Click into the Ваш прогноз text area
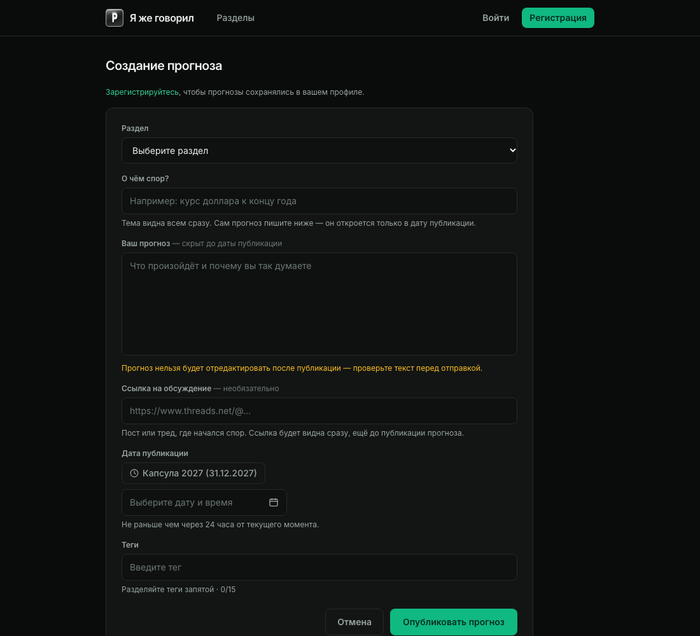Image resolution: width=700 pixels, height=636 pixels. (319, 304)
